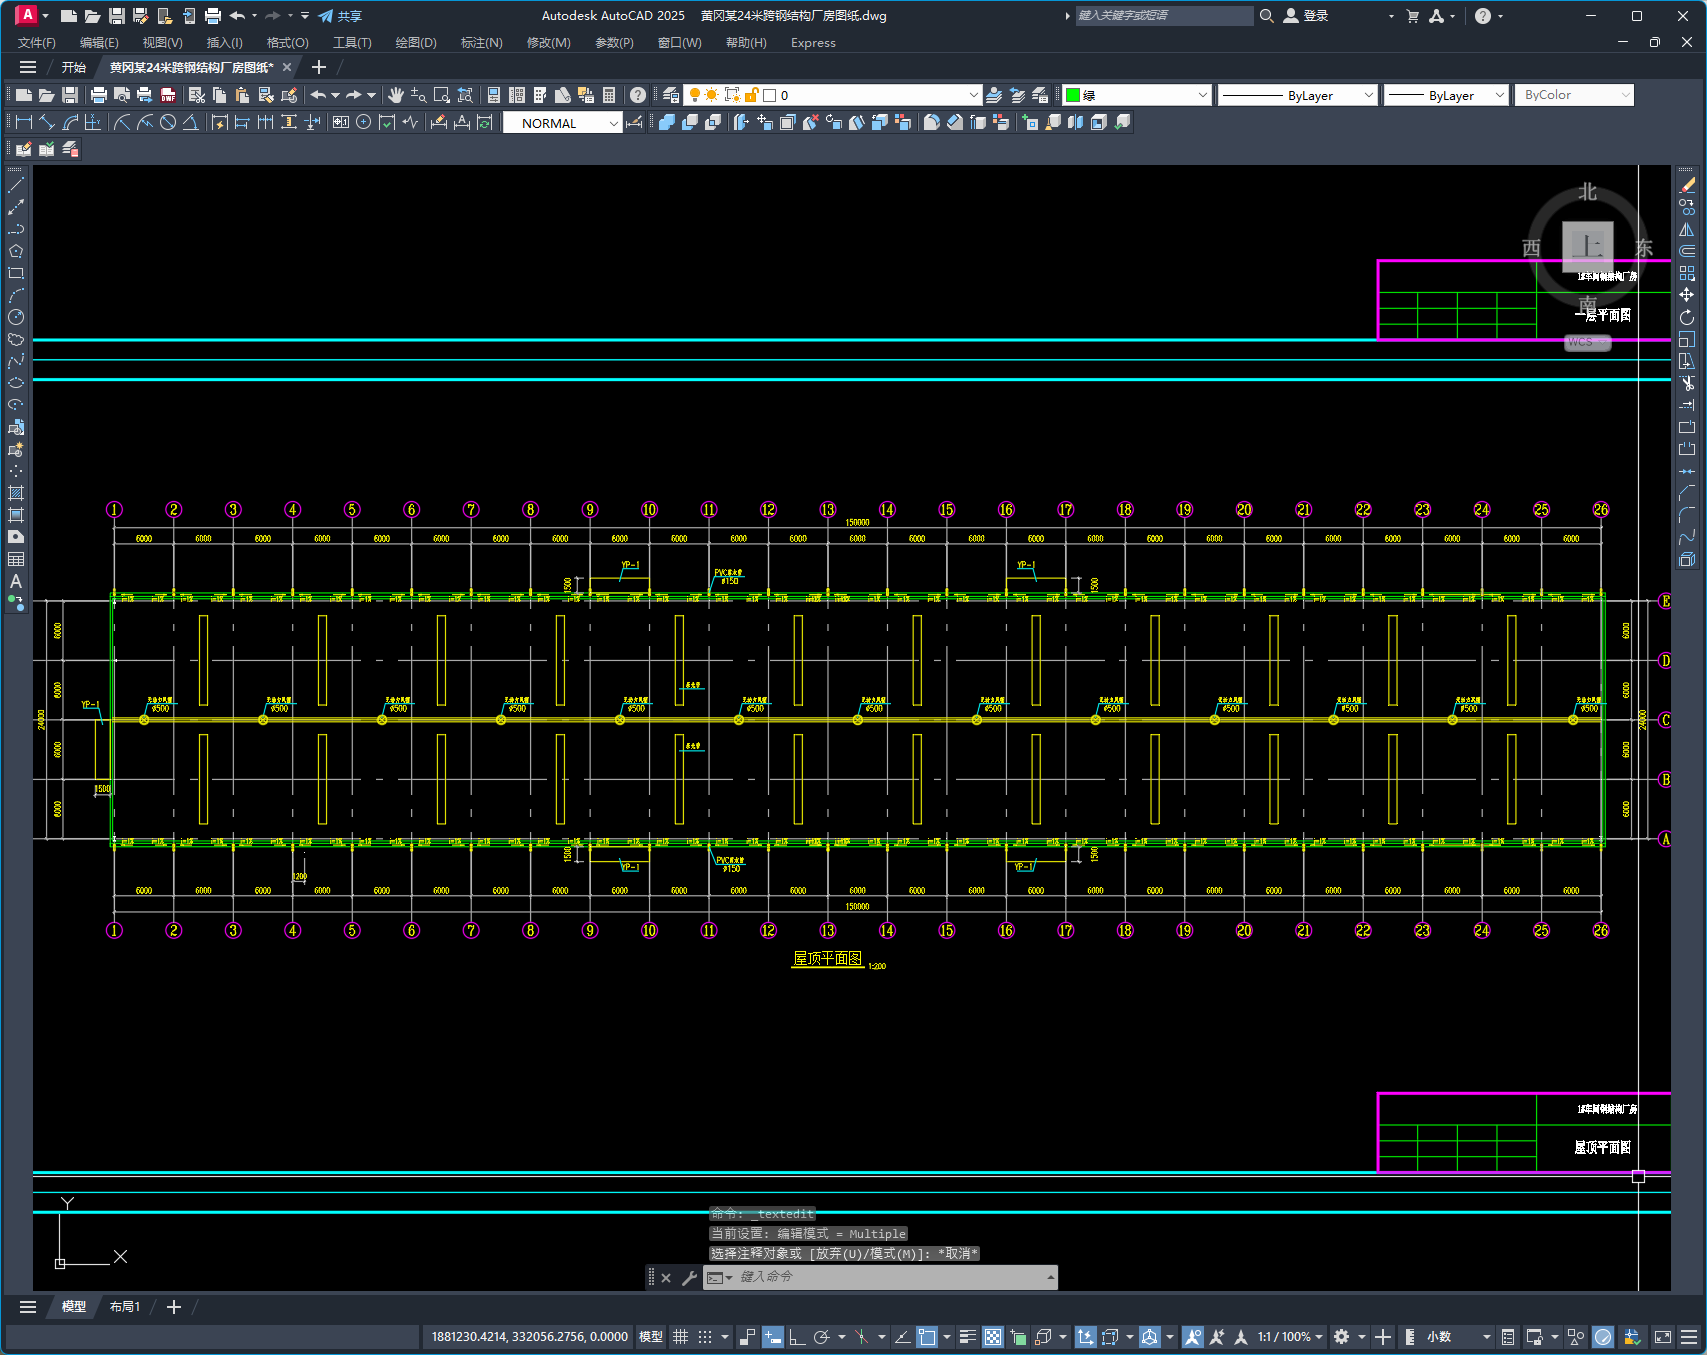Expand the NORMAL dimension style dropdown

[614, 123]
